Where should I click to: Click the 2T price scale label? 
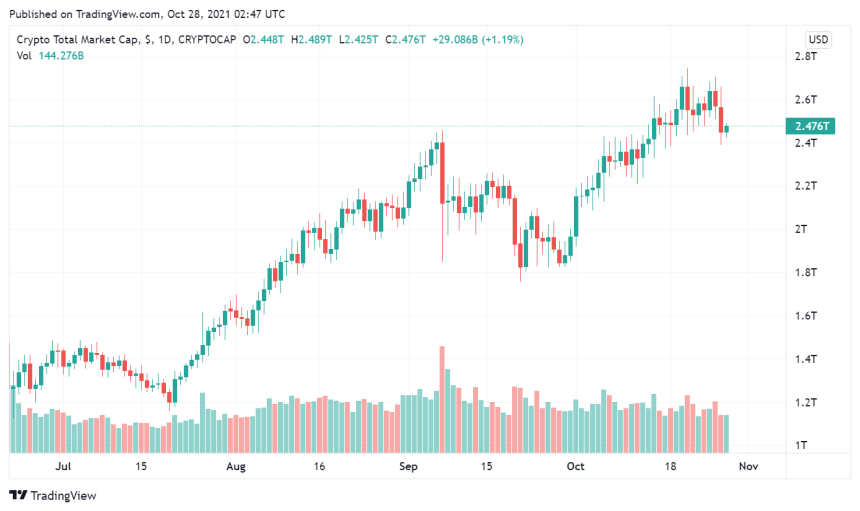point(801,229)
